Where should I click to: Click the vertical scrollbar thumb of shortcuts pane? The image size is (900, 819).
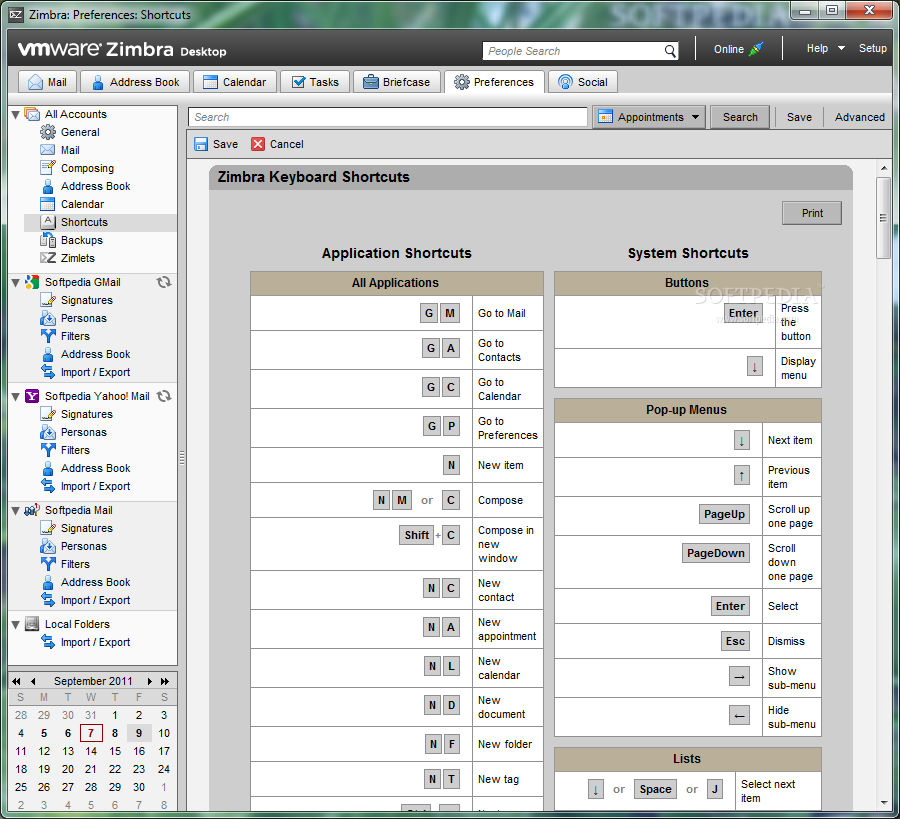883,218
